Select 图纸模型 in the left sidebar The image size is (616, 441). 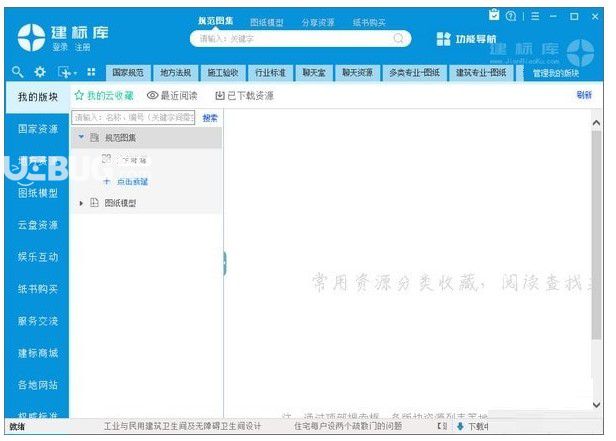click(x=38, y=193)
